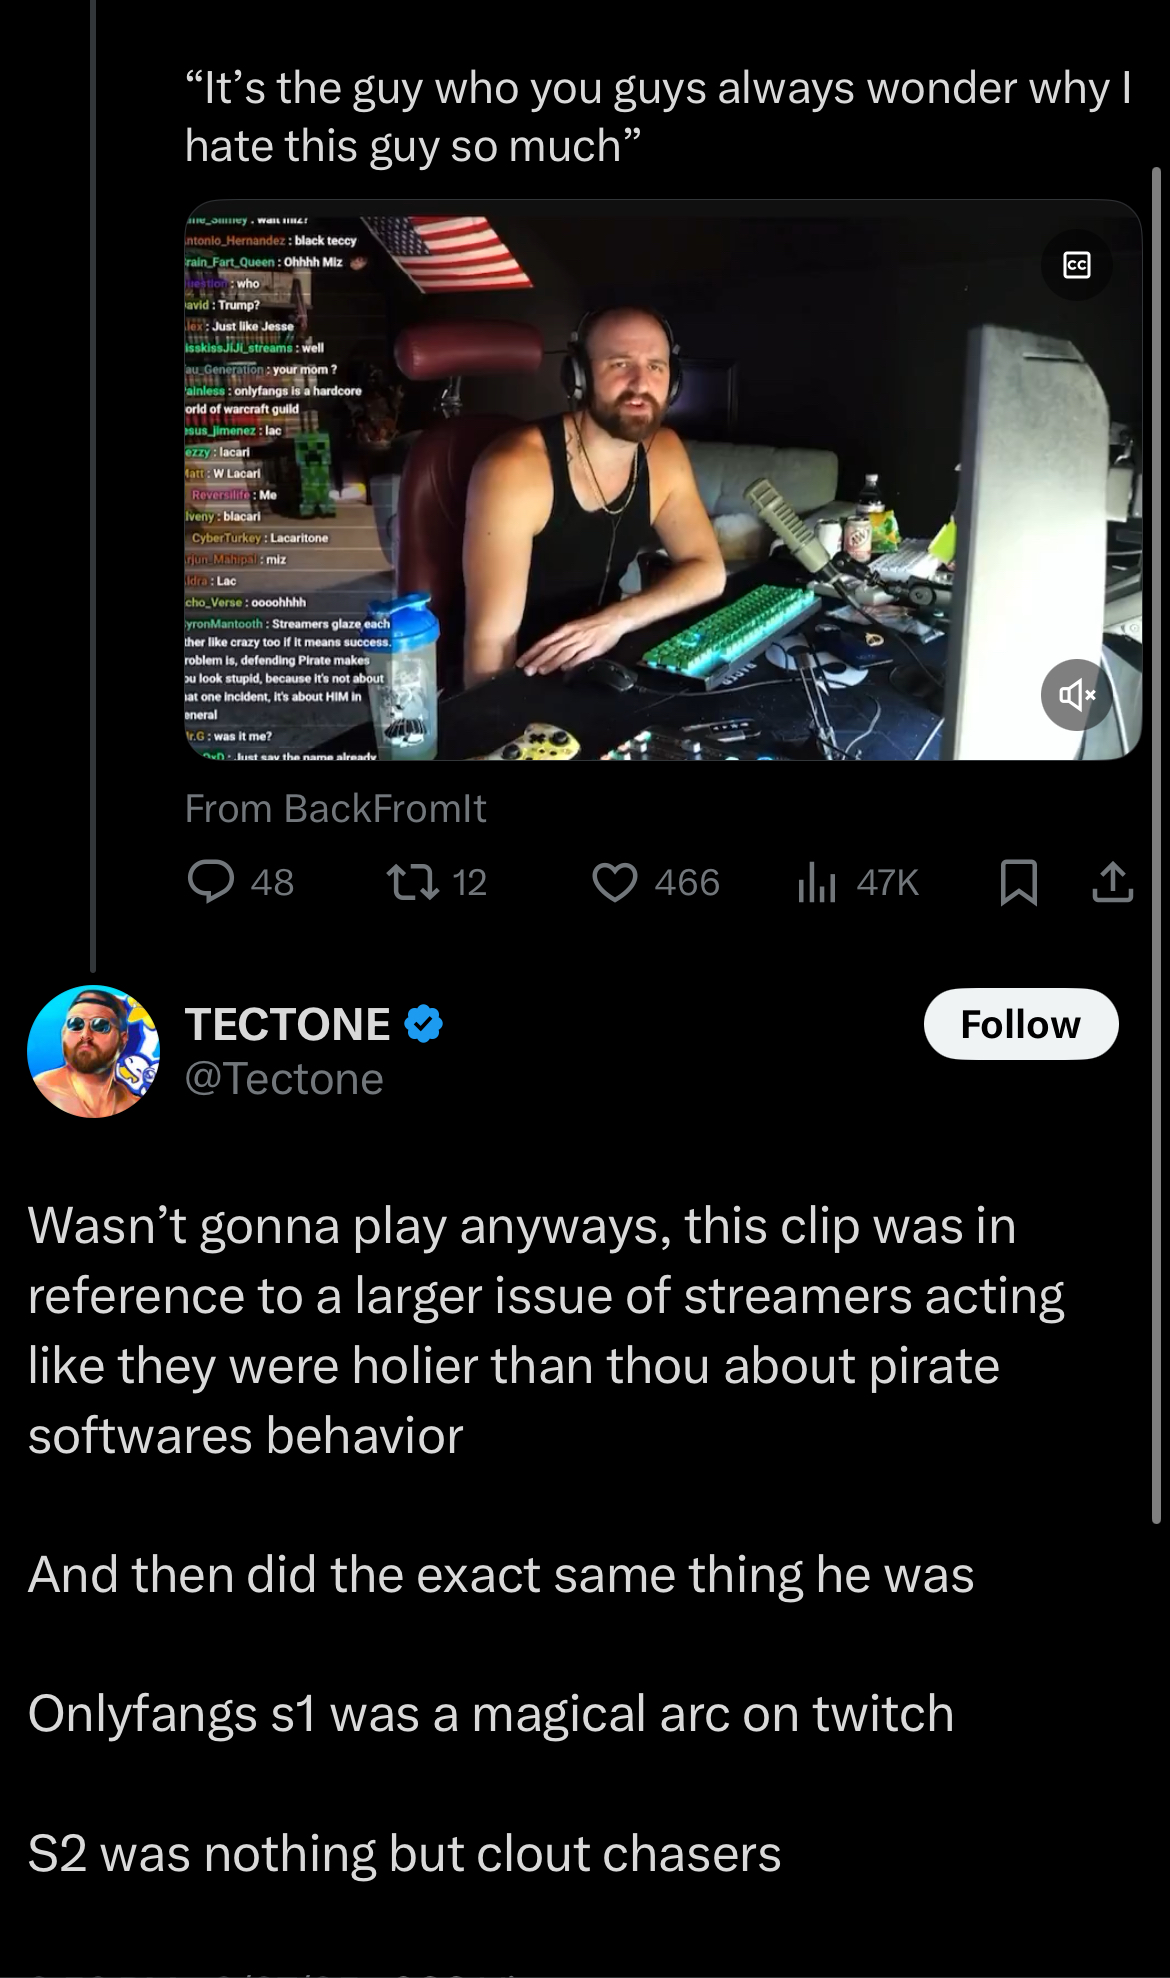
Task: Play the embedded streamer video clip
Action: pyautogui.click(x=663, y=480)
